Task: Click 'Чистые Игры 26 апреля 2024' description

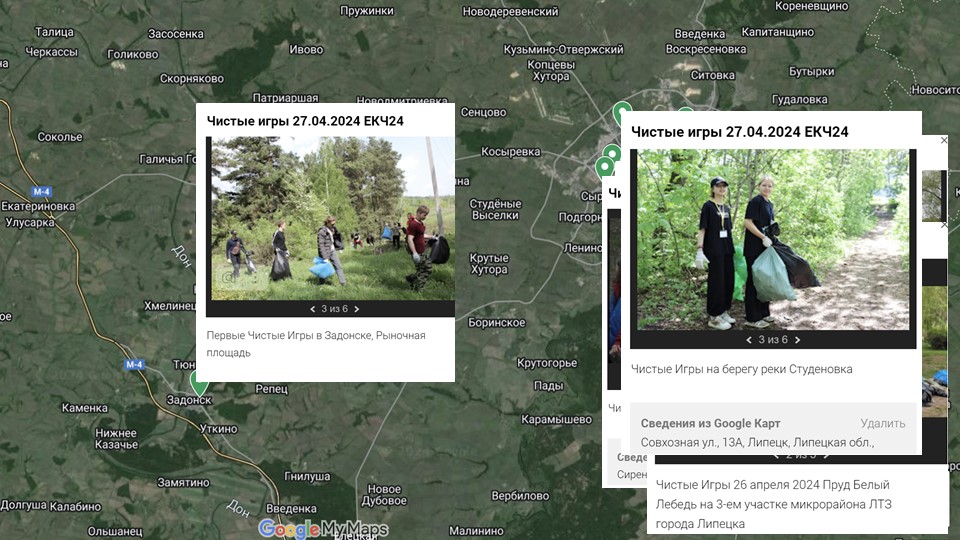Action: [774, 504]
